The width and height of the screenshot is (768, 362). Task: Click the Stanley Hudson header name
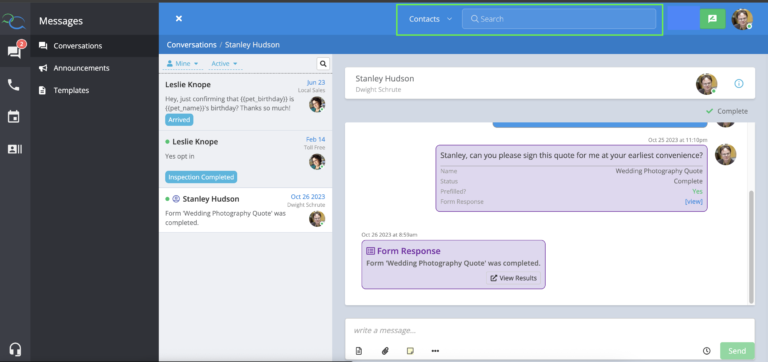click(x=384, y=78)
